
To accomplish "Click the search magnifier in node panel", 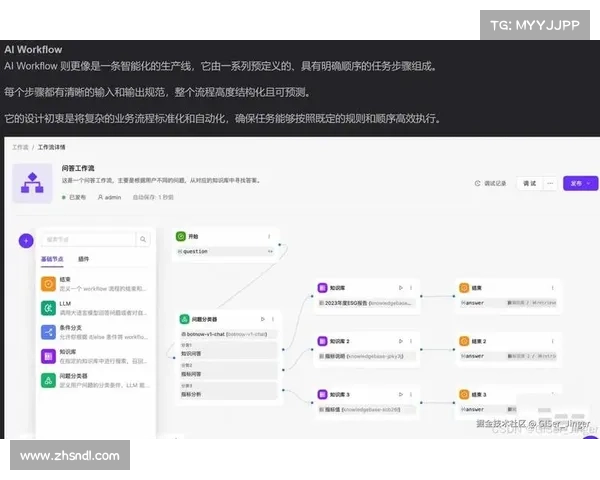I will coord(143,239).
